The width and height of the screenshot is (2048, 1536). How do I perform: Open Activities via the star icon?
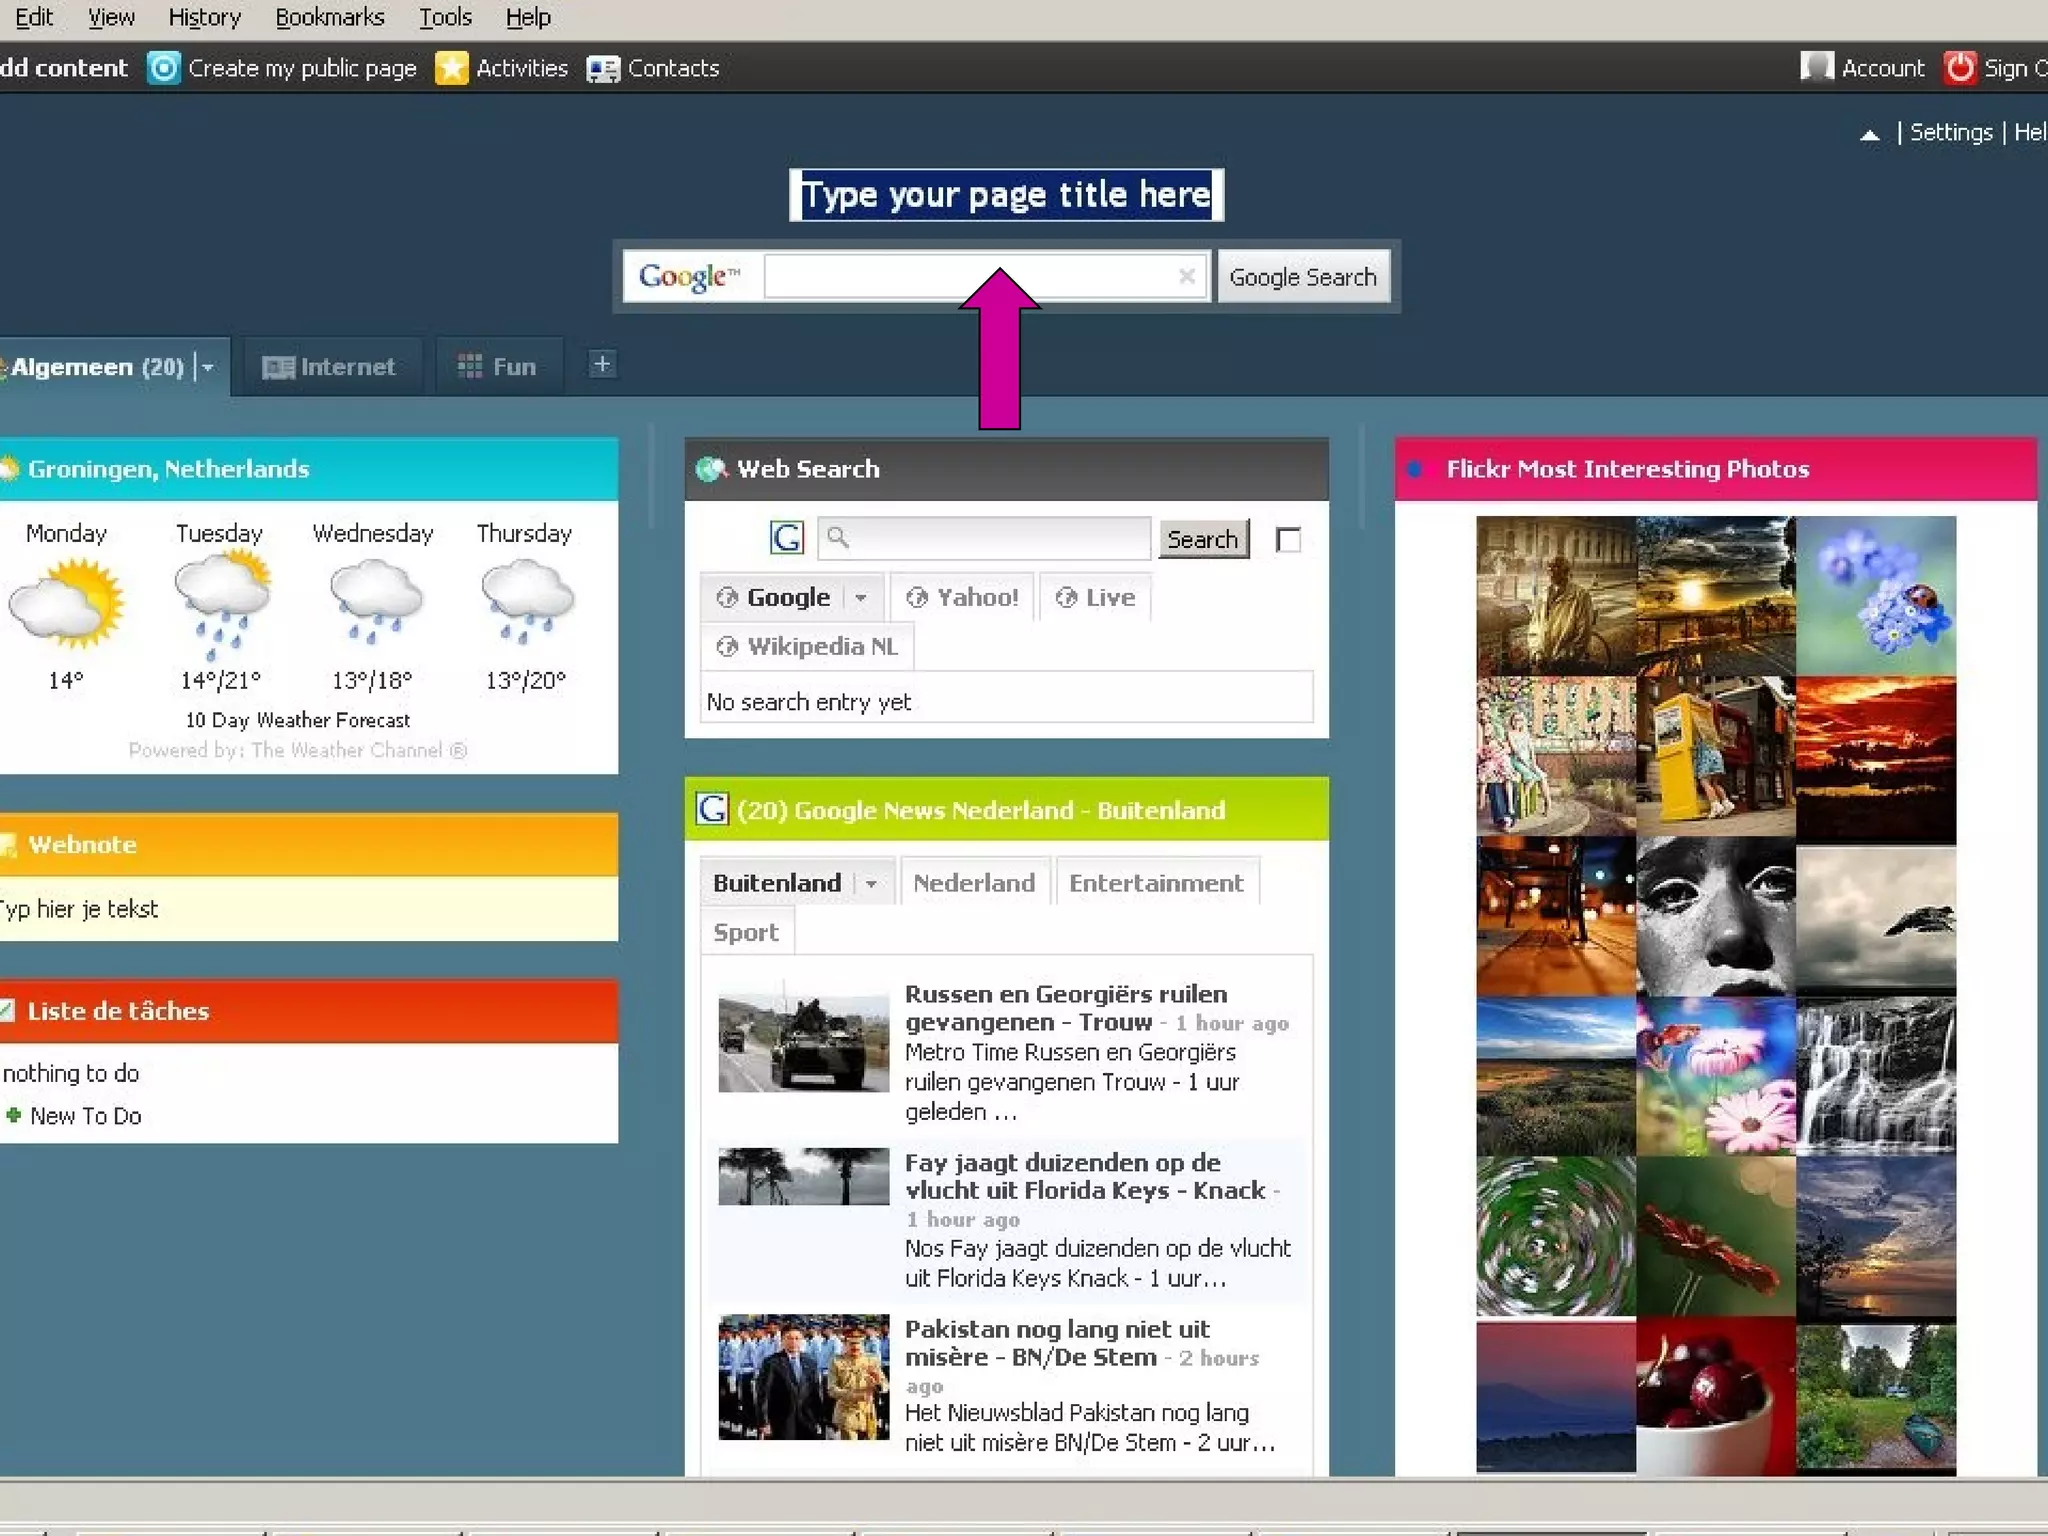[452, 68]
